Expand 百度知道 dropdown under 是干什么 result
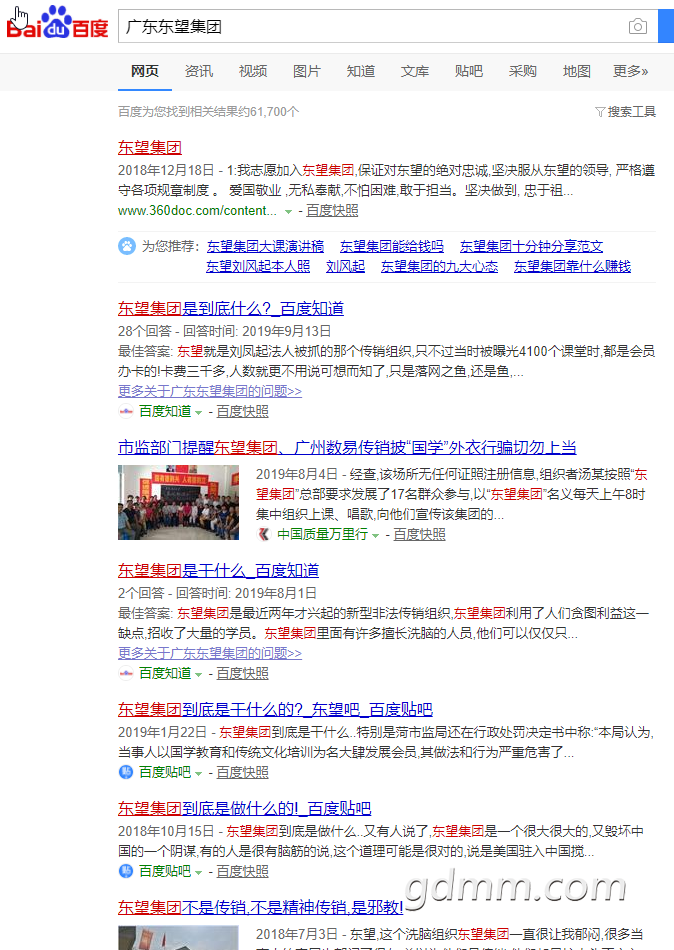674x950 pixels. point(198,675)
